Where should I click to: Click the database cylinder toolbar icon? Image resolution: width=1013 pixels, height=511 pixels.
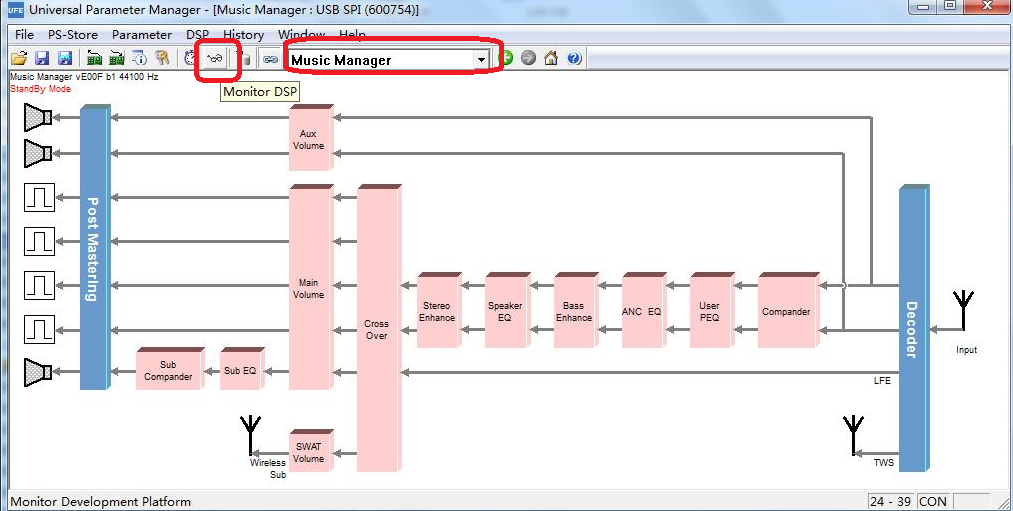[x=245, y=60]
